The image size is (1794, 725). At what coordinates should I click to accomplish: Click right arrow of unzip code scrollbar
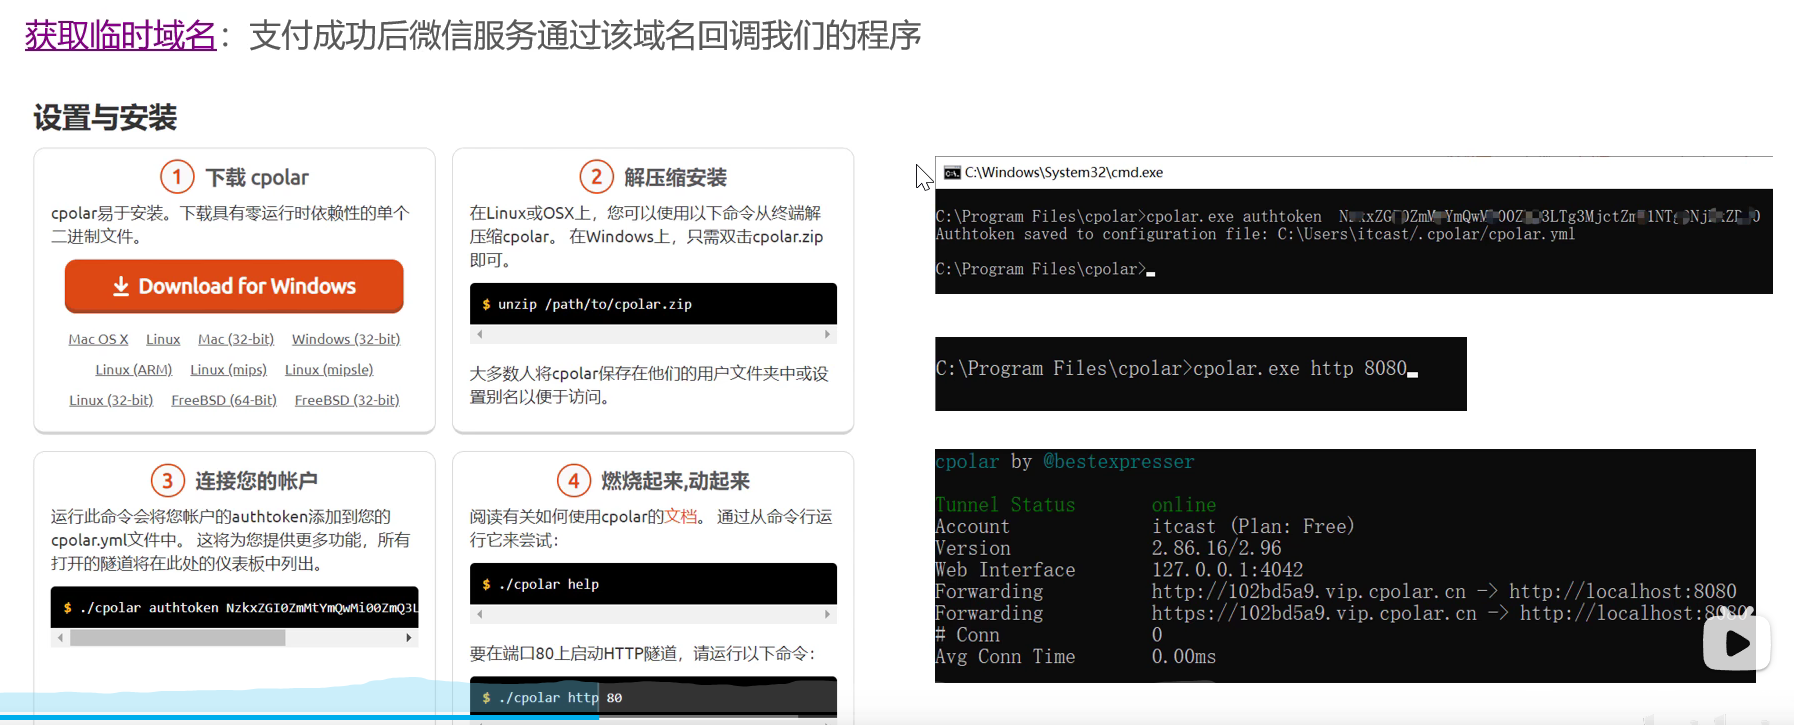827,334
